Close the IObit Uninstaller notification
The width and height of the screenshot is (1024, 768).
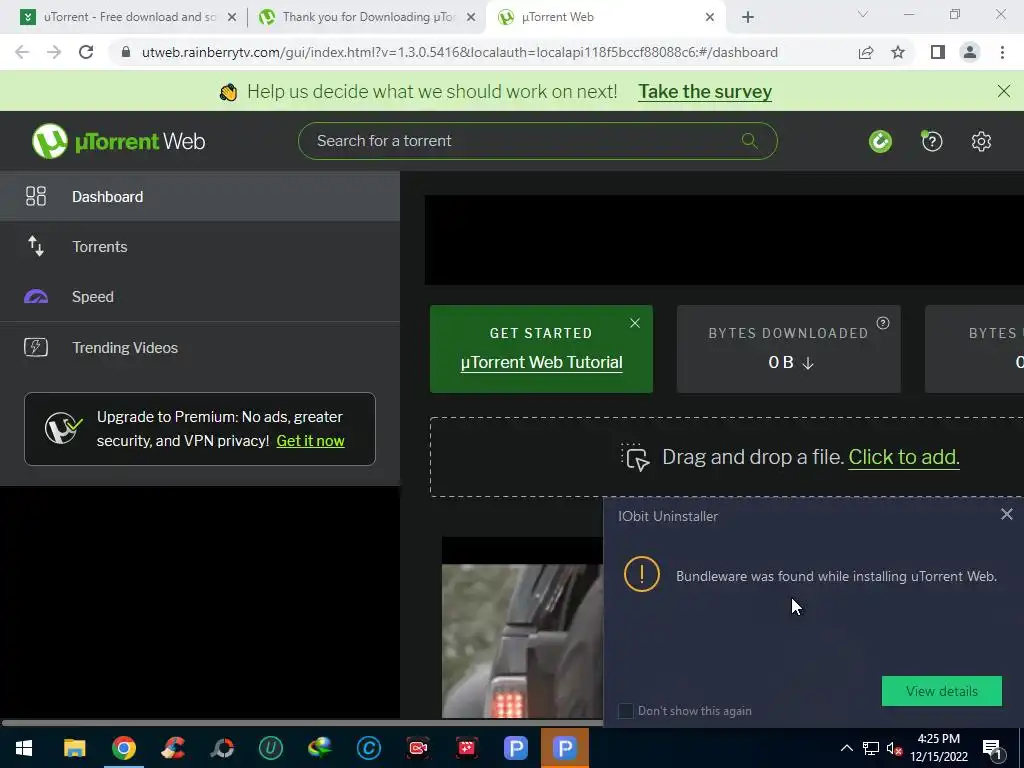click(1006, 515)
